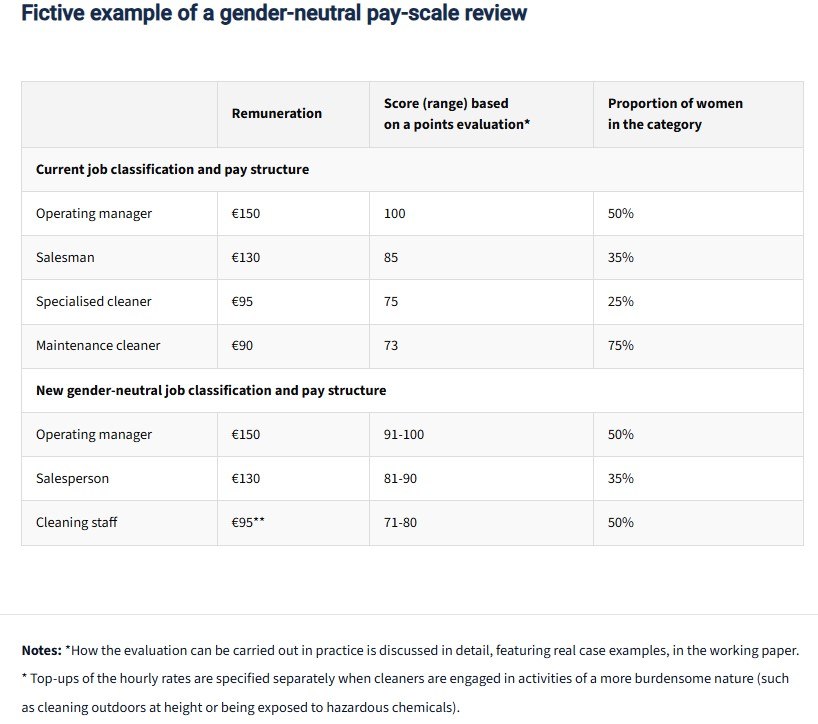The width and height of the screenshot is (818, 724).
Task: Select the 91-100 score range cell
Action: (404, 434)
